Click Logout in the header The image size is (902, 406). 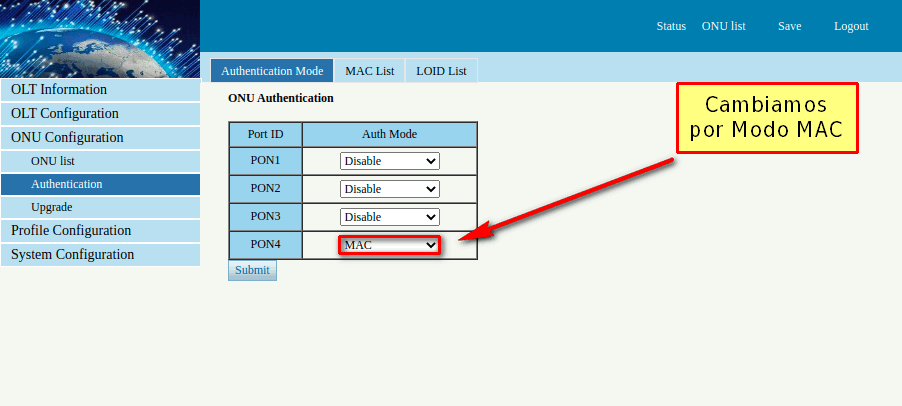coord(851,26)
